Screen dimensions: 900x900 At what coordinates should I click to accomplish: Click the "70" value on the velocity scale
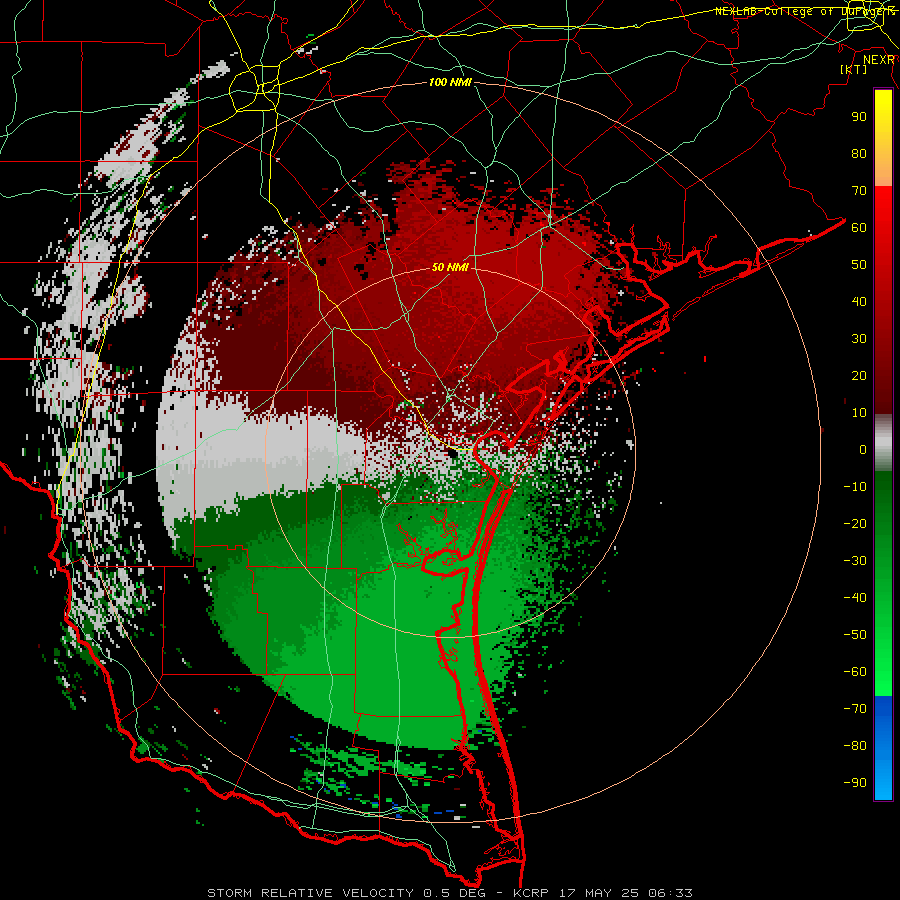point(859,191)
